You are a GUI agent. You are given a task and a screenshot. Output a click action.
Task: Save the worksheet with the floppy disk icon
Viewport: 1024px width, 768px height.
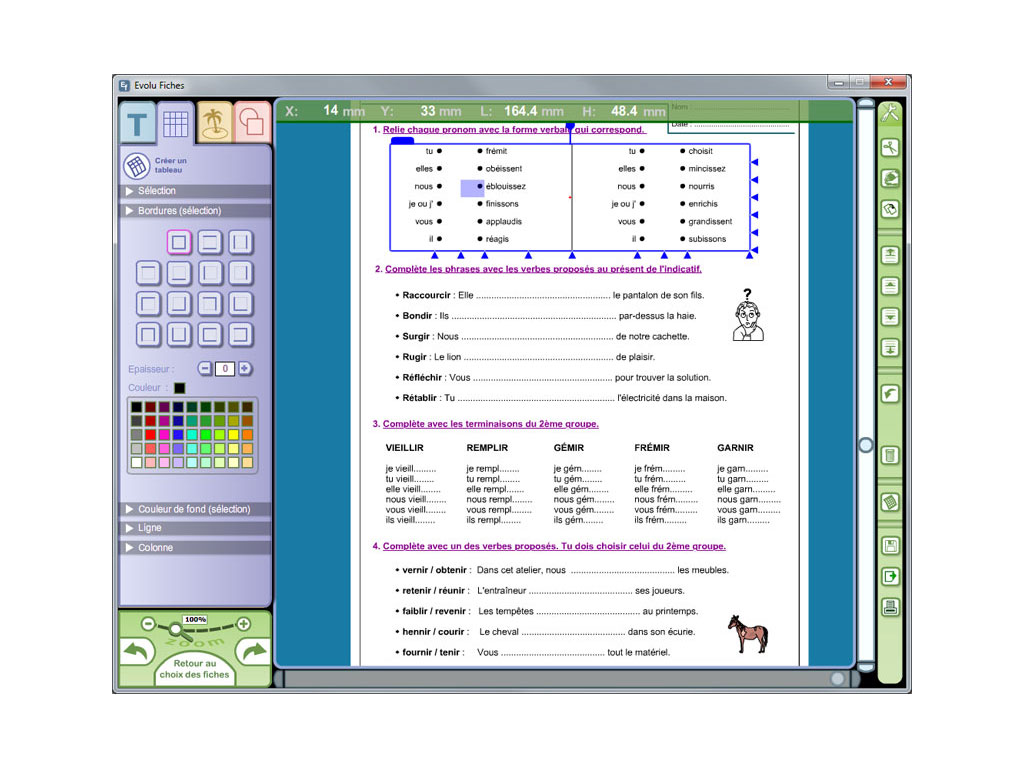(x=889, y=546)
